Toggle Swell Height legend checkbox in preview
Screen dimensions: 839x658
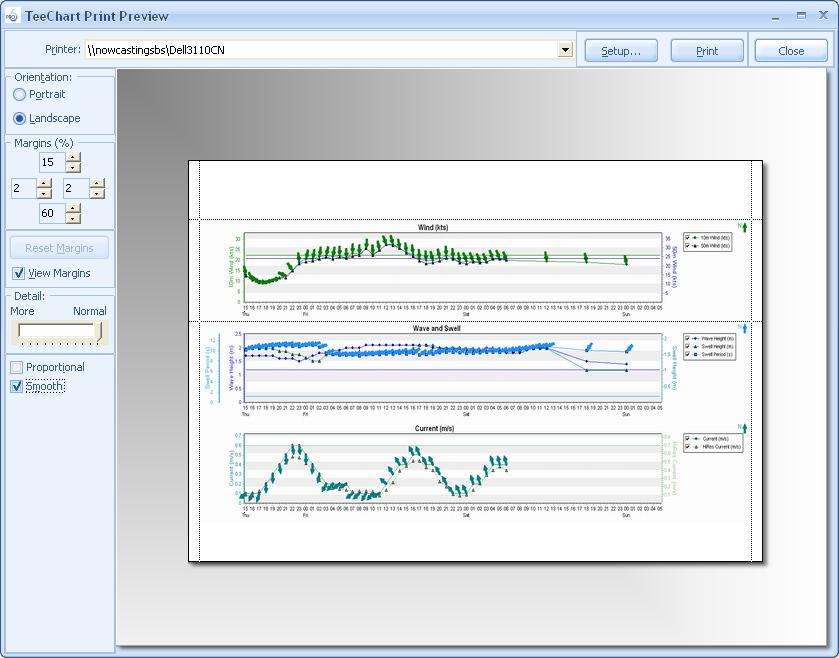pyautogui.click(x=688, y=347)
